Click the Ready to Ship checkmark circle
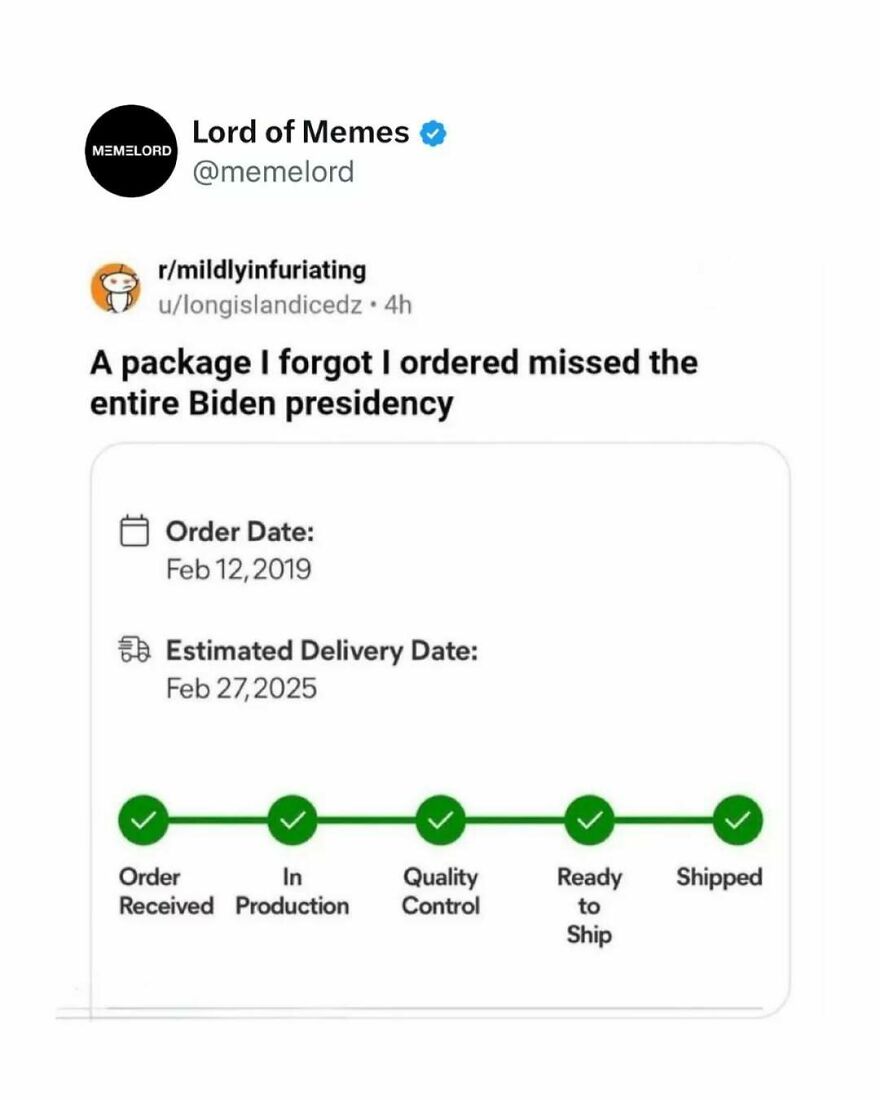 click(588, 819)
